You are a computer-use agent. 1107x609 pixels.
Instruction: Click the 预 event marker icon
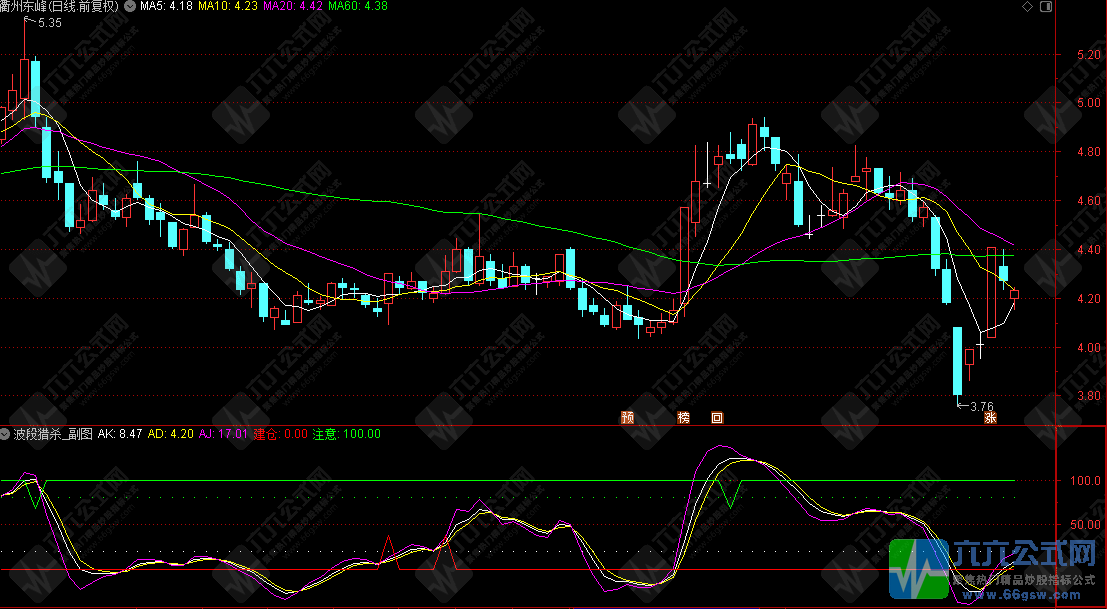point(627,417)
